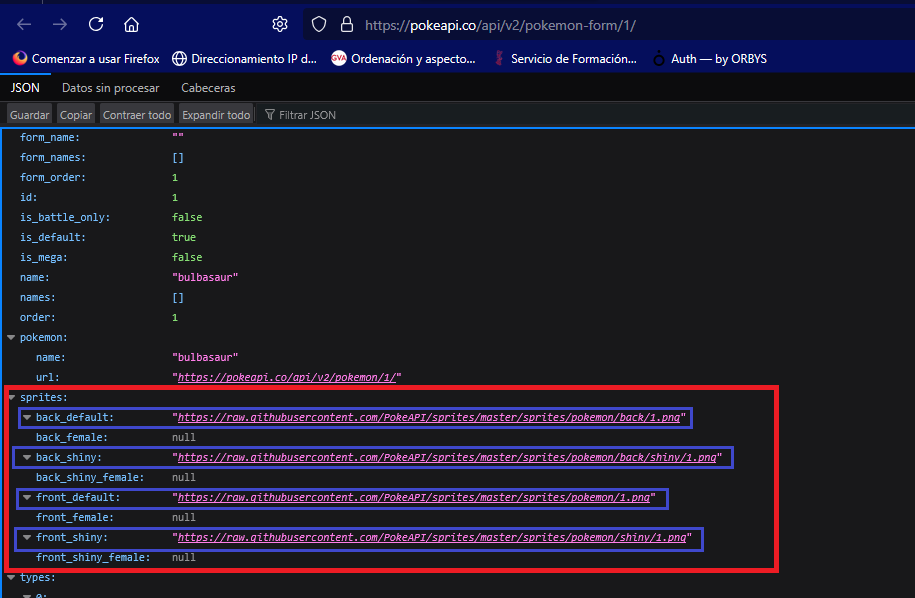Select the form_name key label

(x=50, y=138)
